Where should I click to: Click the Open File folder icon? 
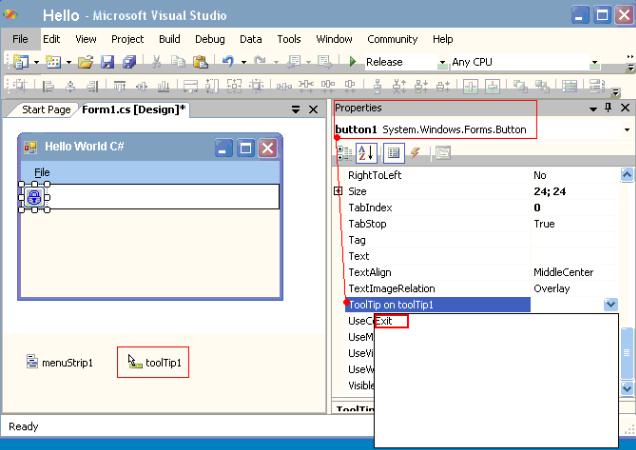pyautogui.click(x=86, y=62)
